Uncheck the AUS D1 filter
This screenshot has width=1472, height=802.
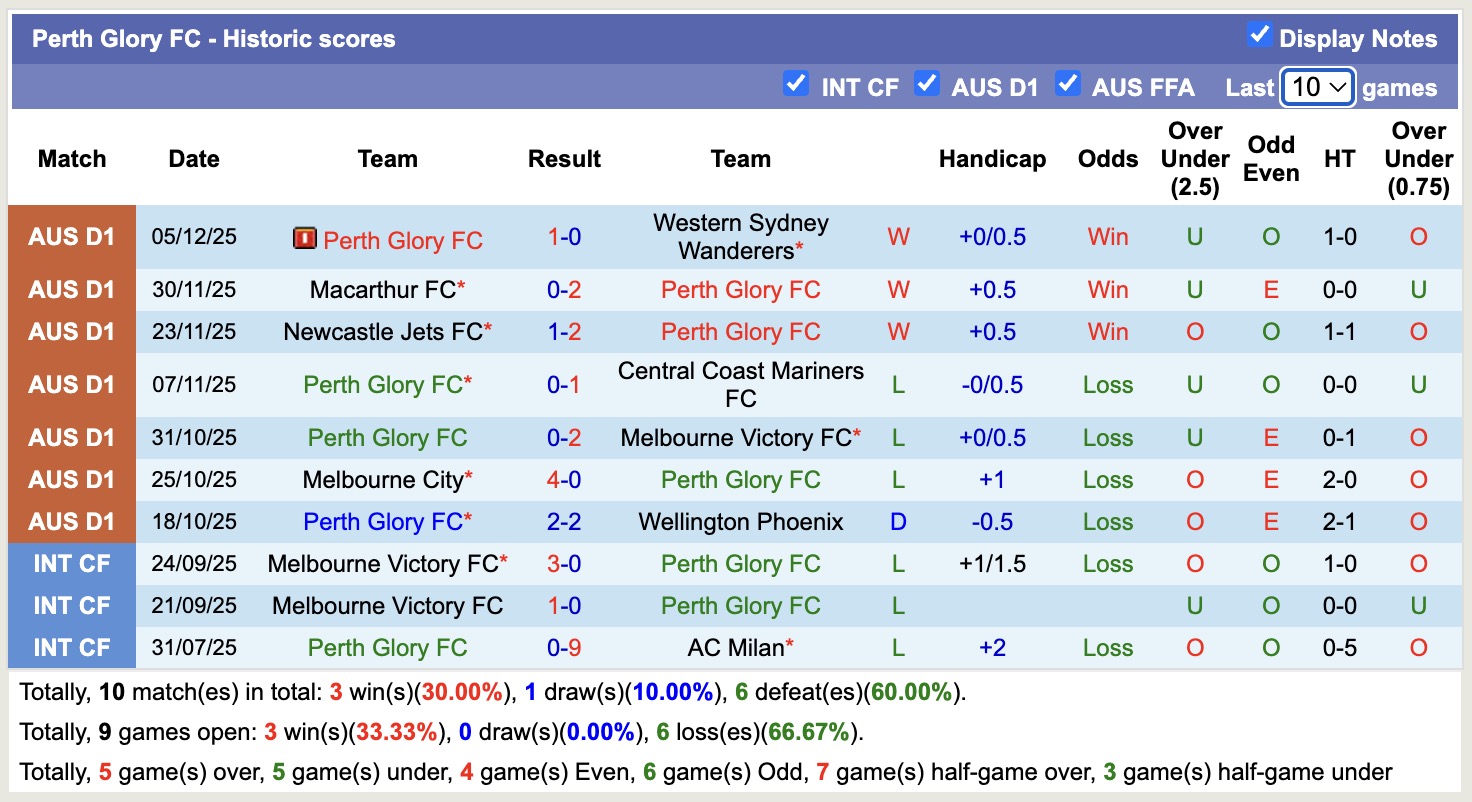click(926, 85)
